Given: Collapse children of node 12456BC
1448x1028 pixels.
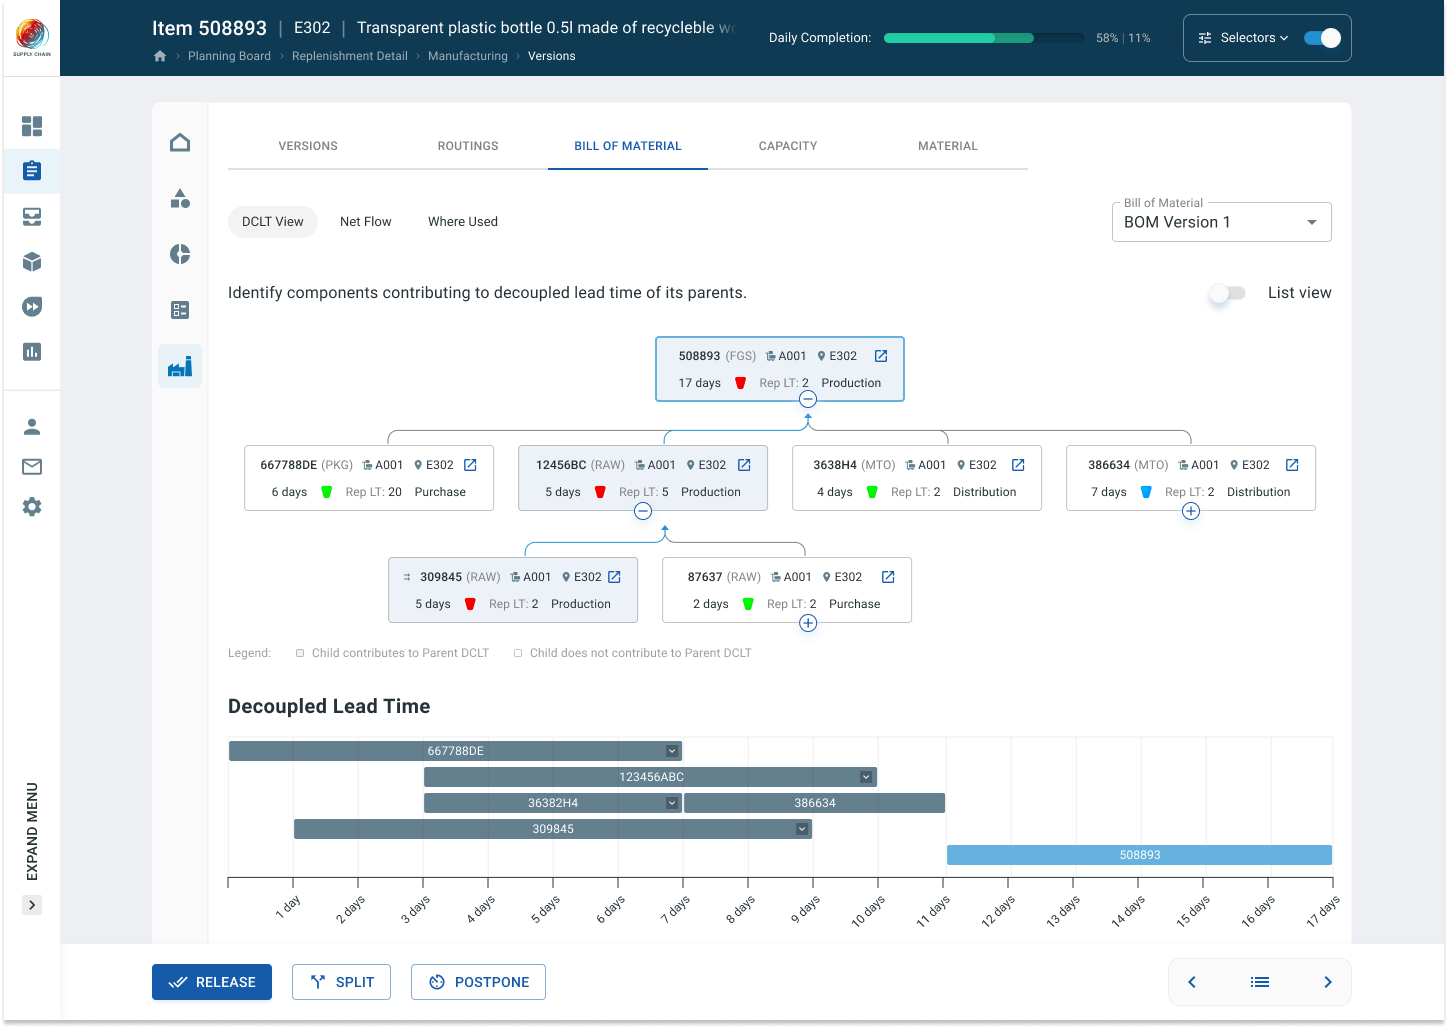Looking at the screenshot, I should click(x=643, y=511).
